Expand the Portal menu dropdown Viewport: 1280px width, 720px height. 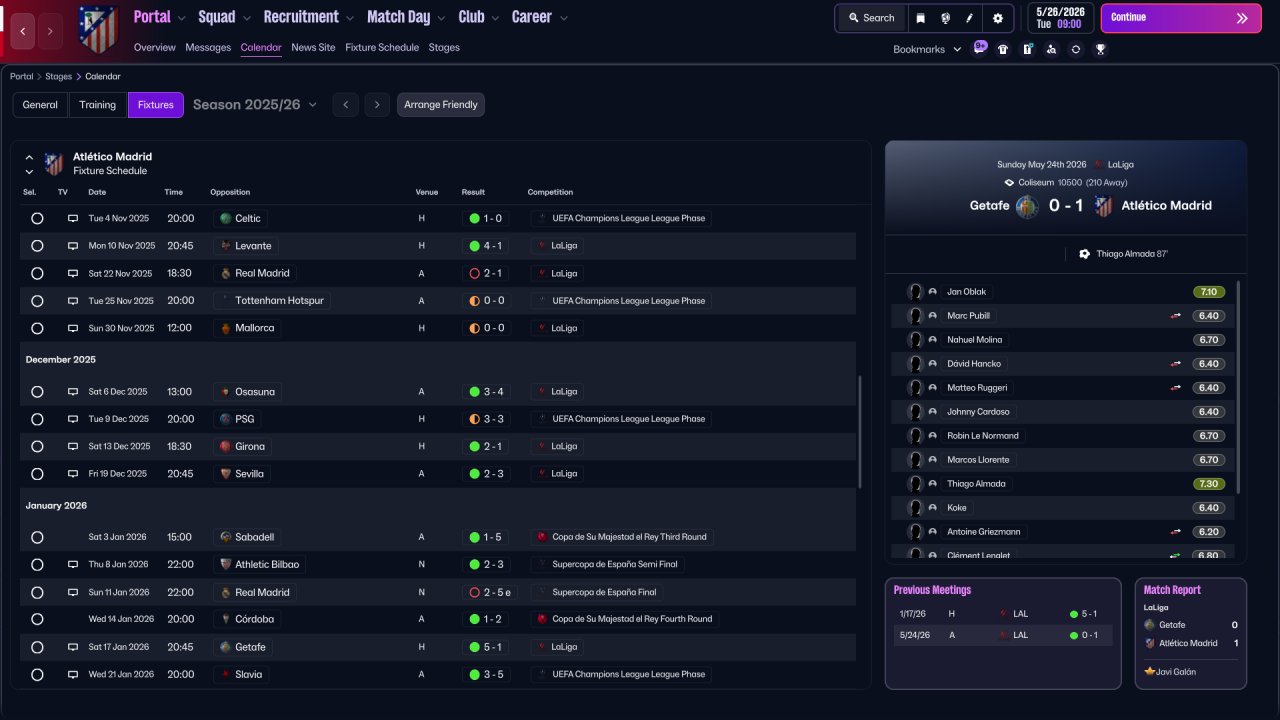click(x=181, y=18)
